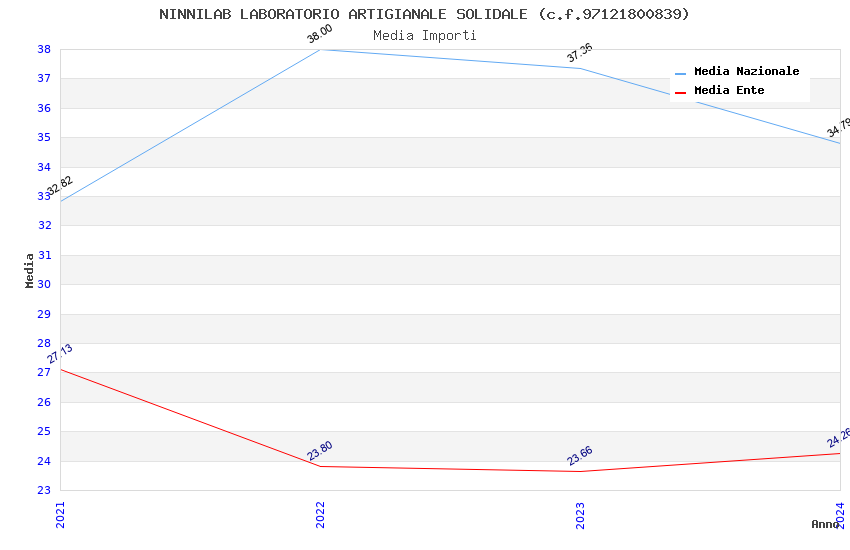Screen dimensions: 850x550
Task: Click the y-axis tick label 37
Action: tap(44, 79)
